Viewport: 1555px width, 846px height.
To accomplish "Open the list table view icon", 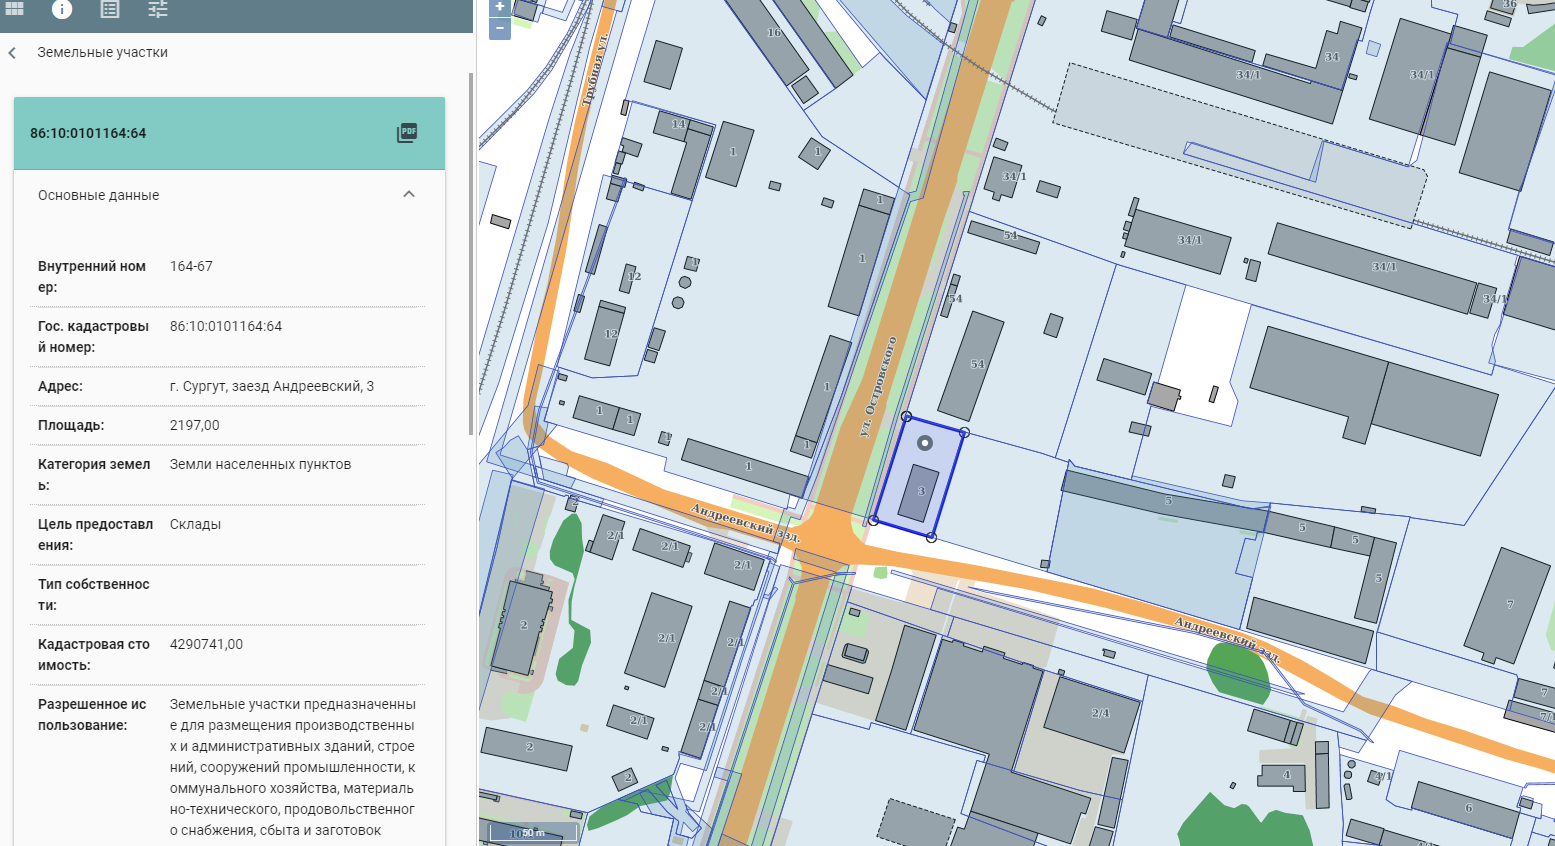I will point(110,9).
